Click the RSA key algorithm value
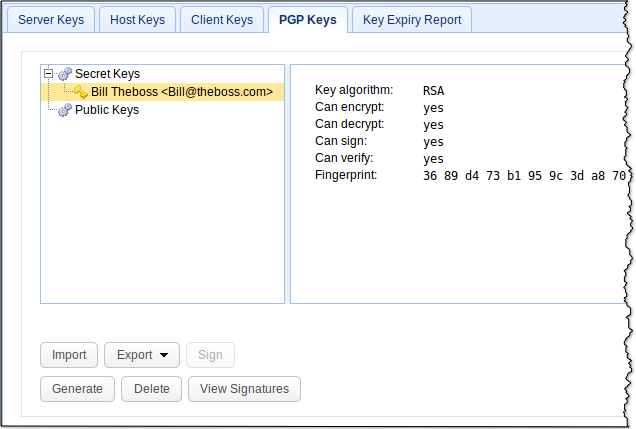The image size is (636, 429). (434, 91)
